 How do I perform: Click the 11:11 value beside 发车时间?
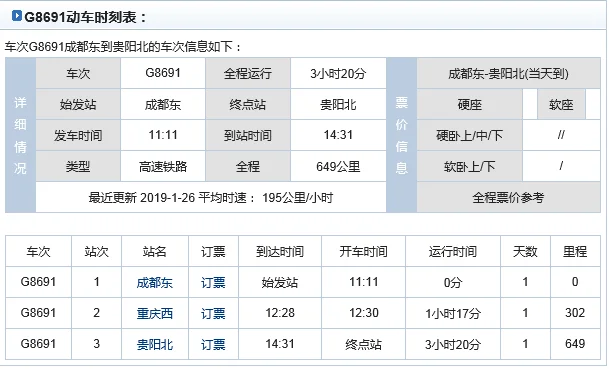coord(163,135)
